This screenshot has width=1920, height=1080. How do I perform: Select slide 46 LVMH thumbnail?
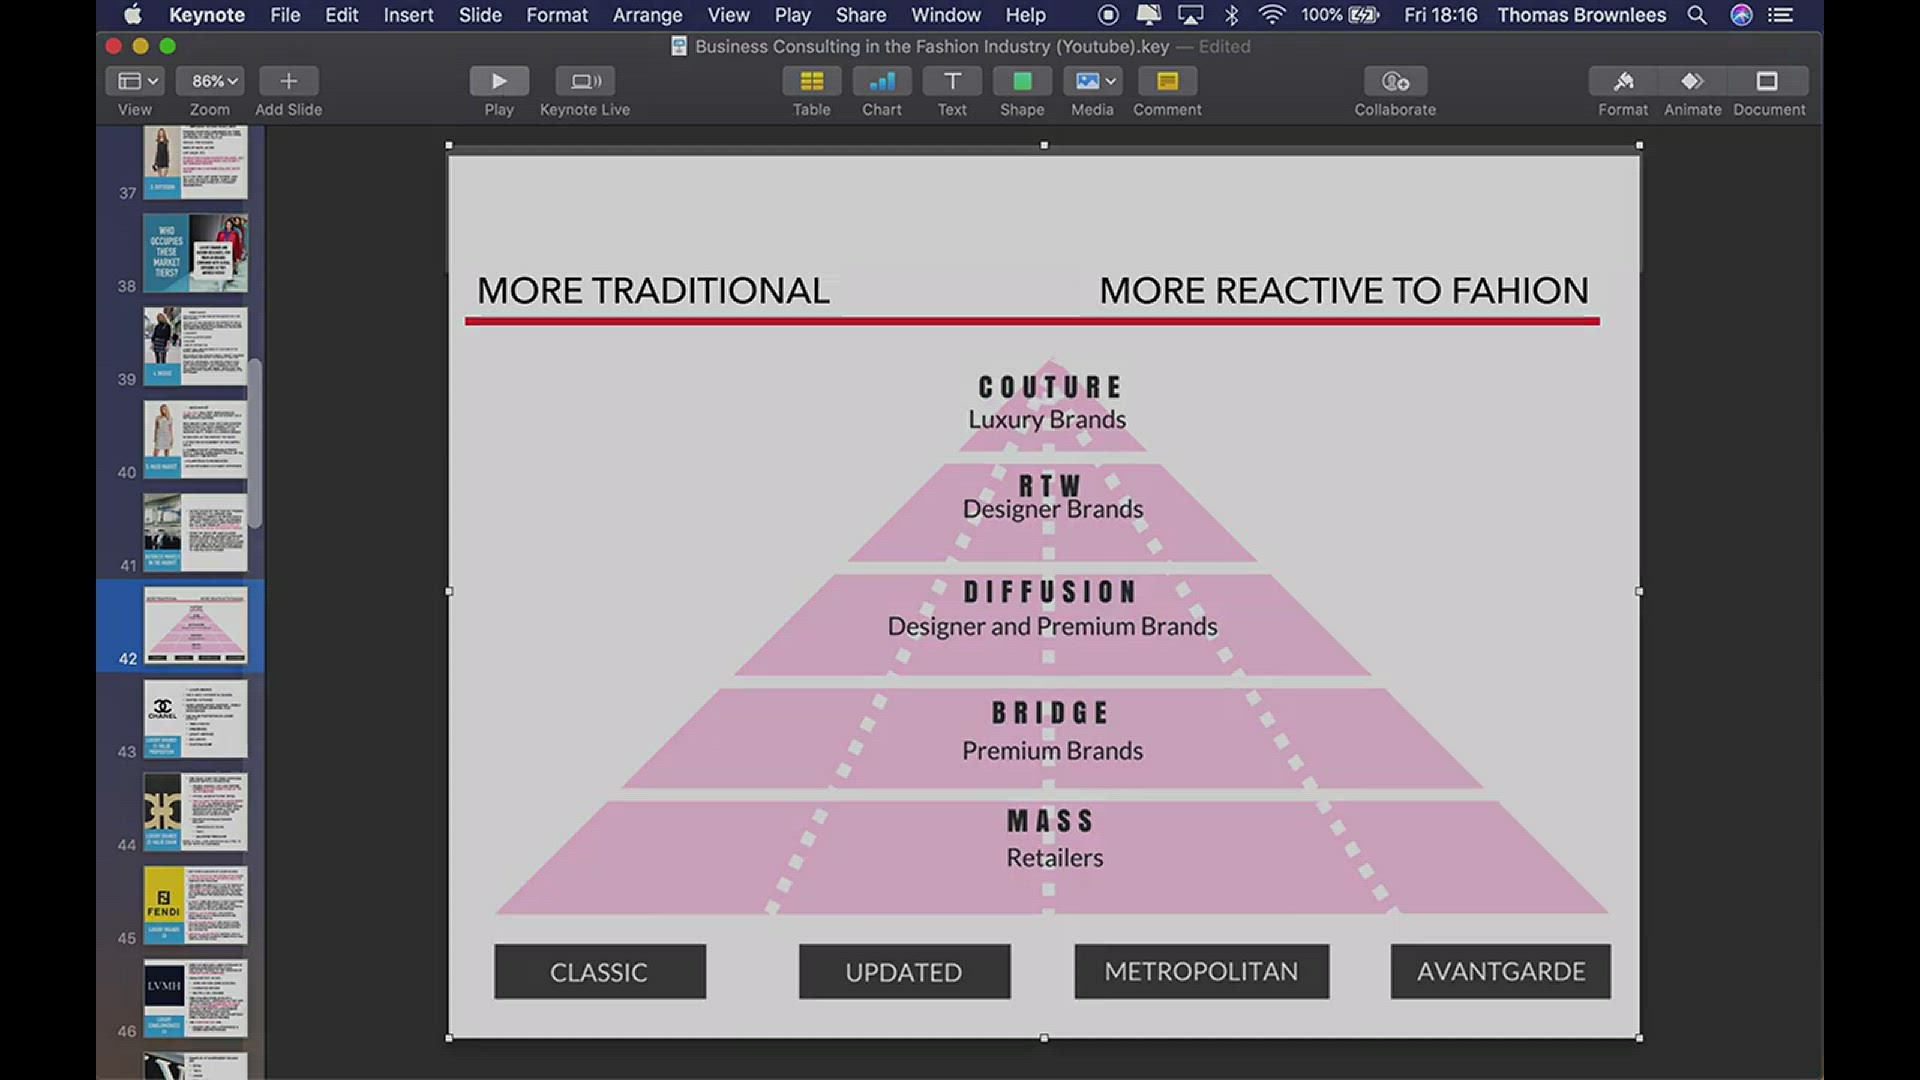click(195, 998)
